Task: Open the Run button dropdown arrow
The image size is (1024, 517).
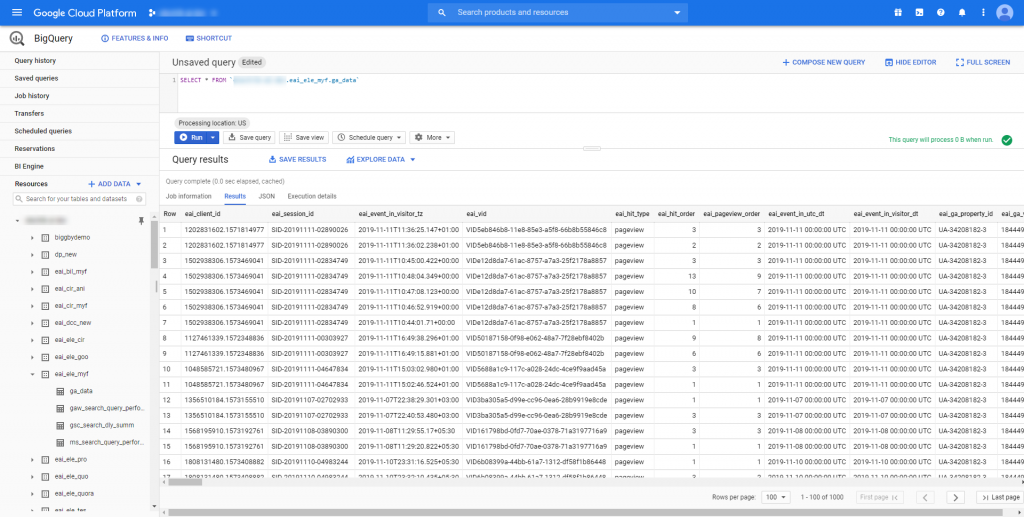Action: tap(214, 138)
